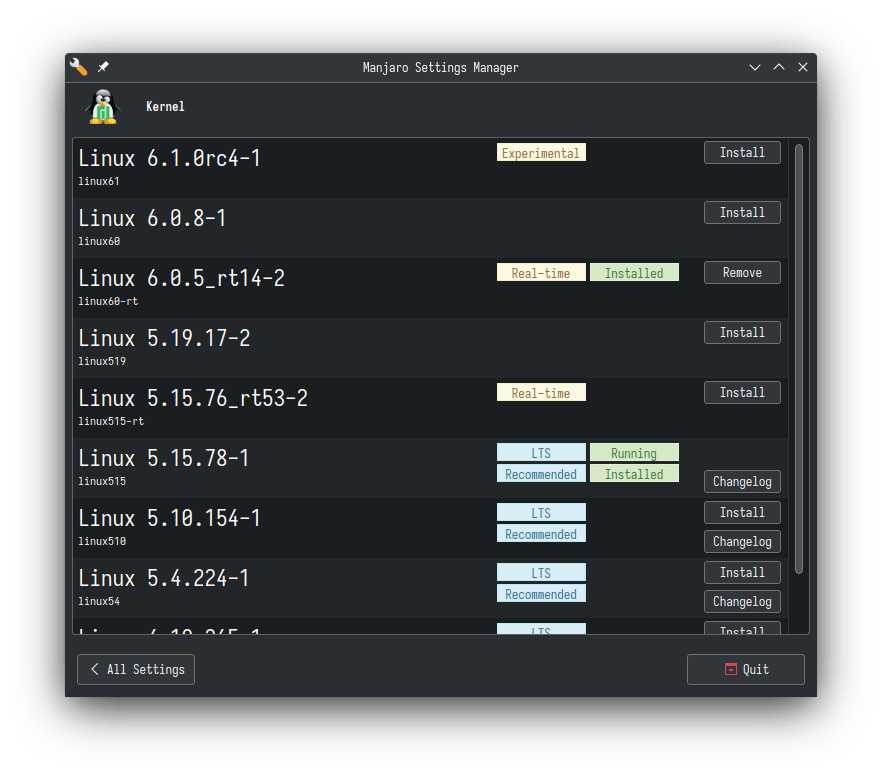Click the LTS badge on Linux 5.15.78-1
Viewport: 882px width, 774px height.
(x=541, y=452)
